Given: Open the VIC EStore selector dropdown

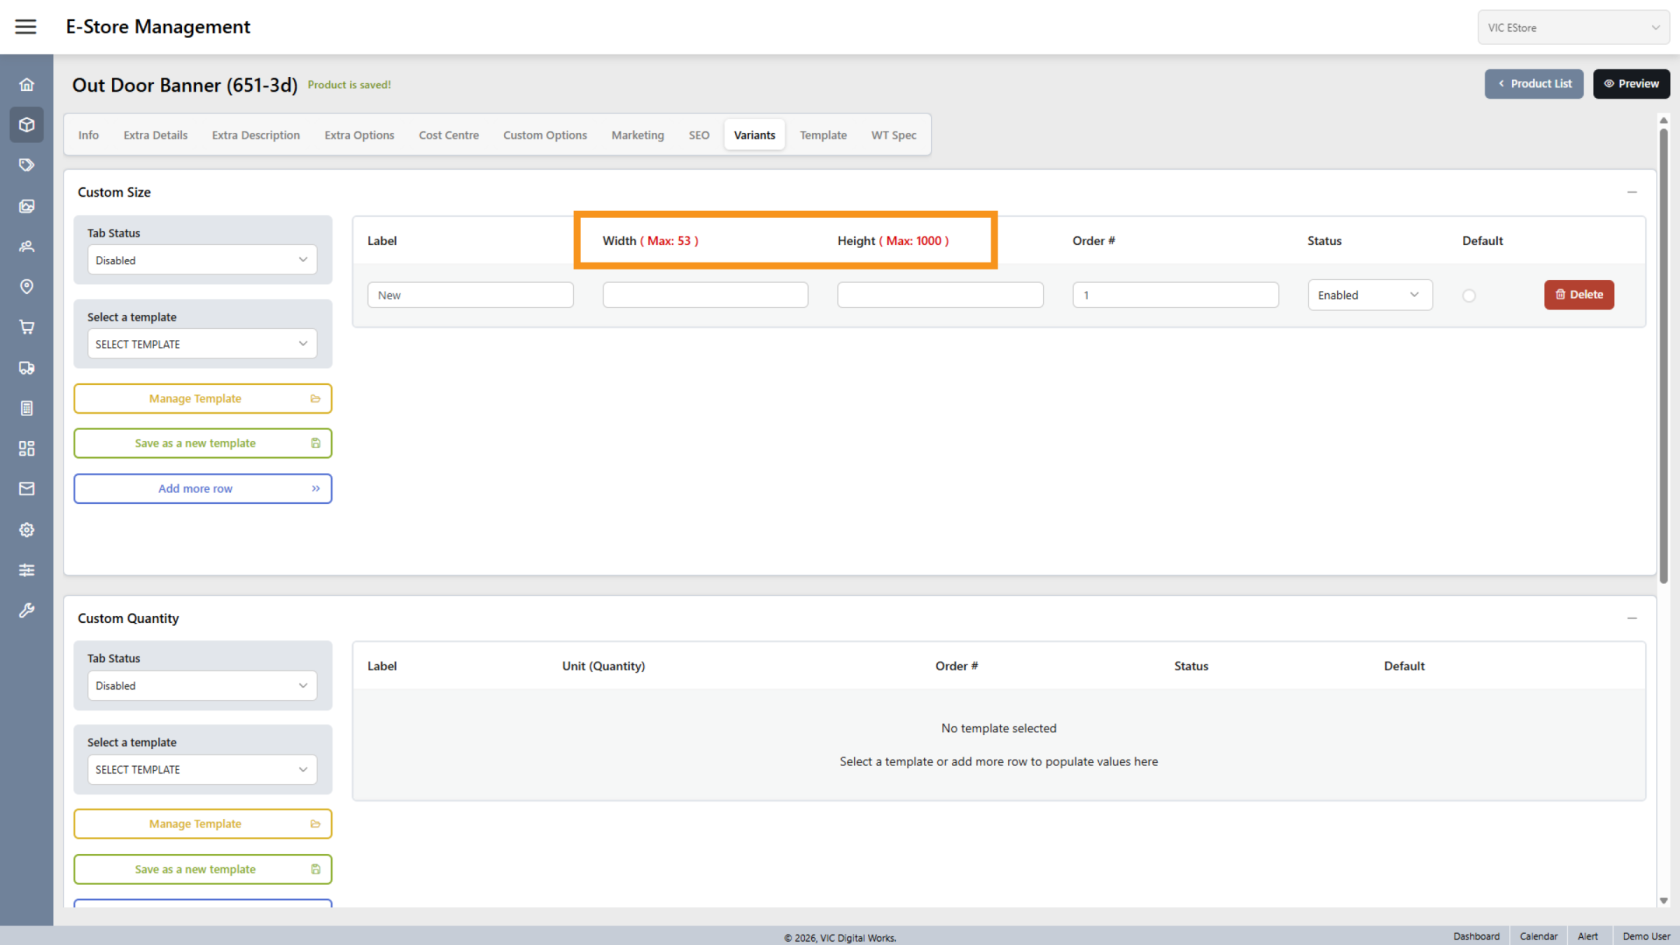Looking at the screenshot, I should [1572, 28].
